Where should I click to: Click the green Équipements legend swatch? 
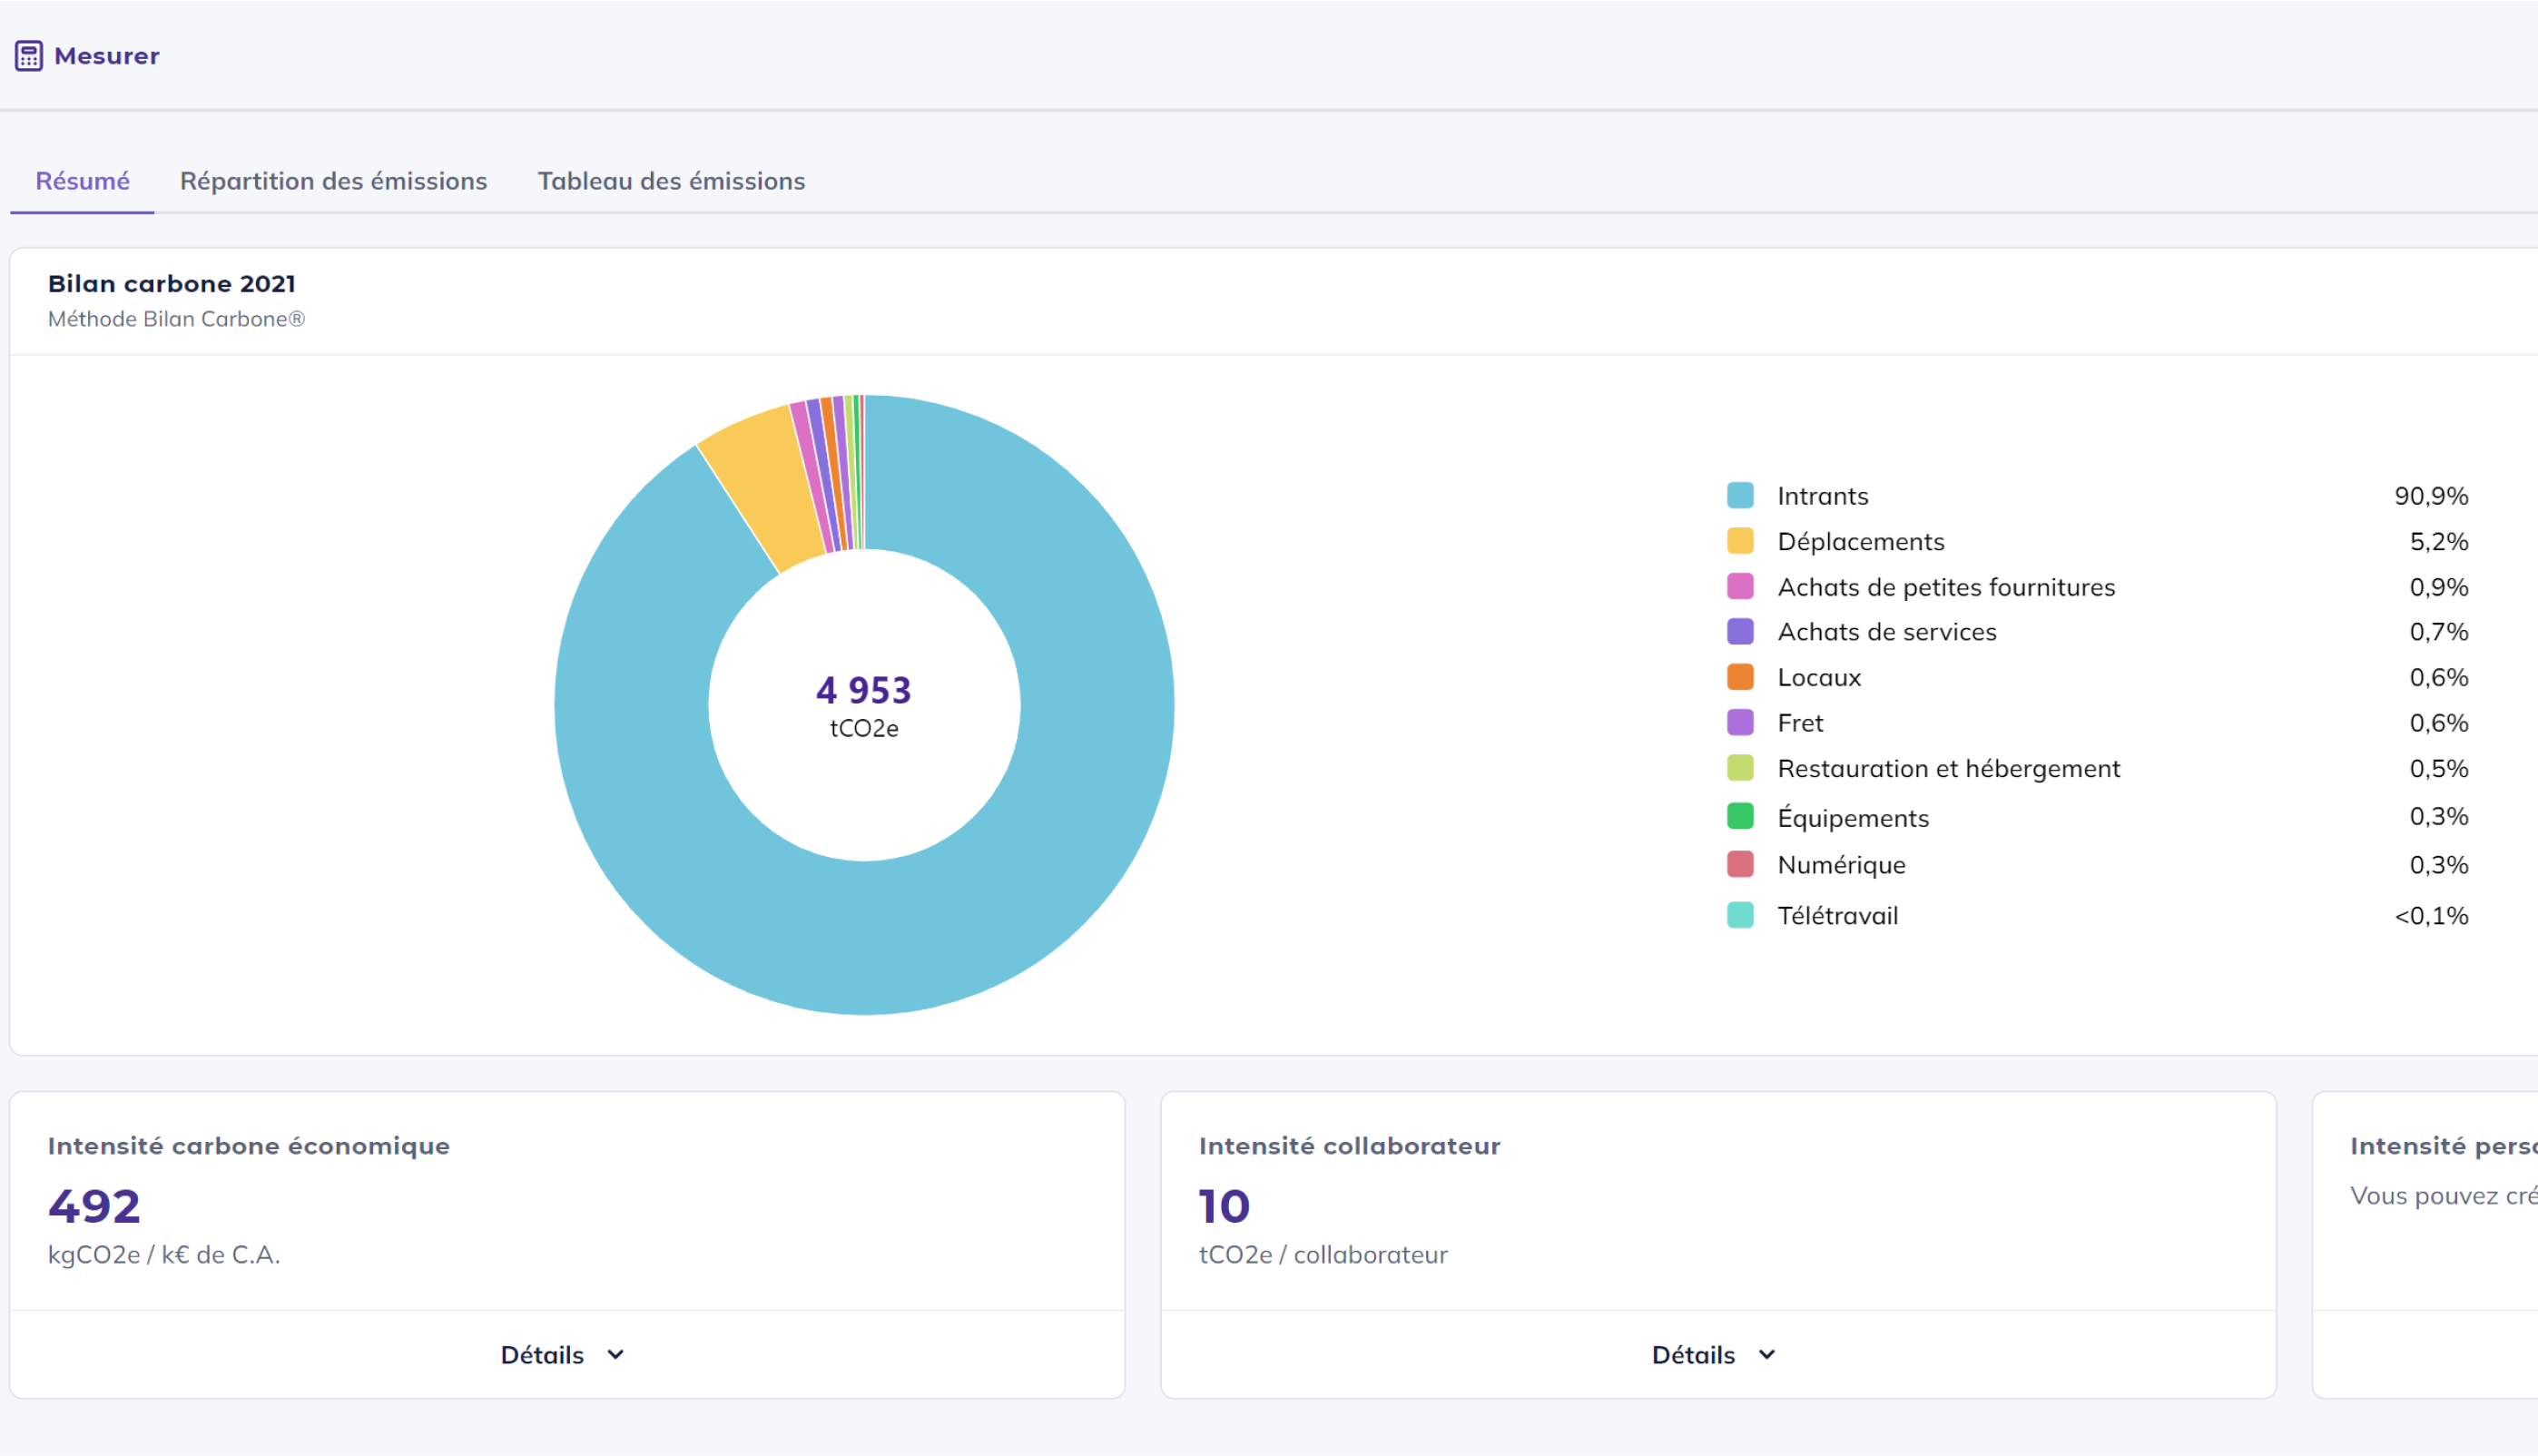1740,817
